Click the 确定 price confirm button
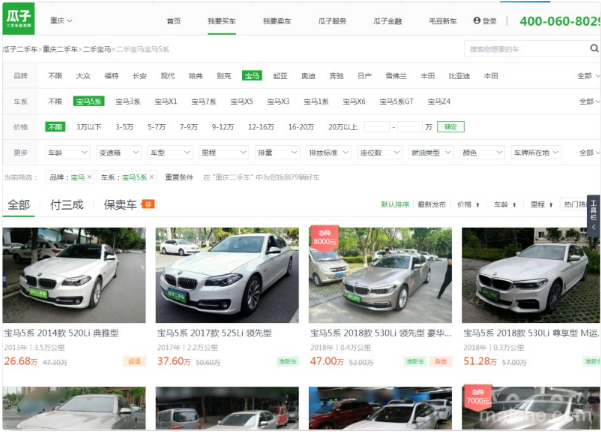This screenshot has width=601, height=432. 451,127
